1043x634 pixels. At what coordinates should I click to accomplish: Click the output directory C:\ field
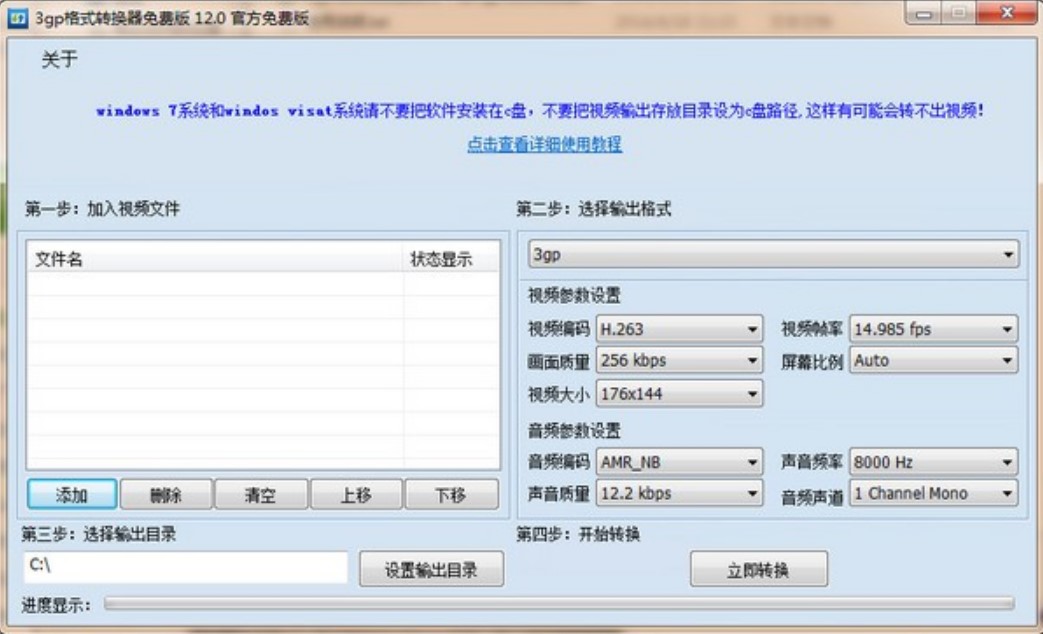click(186, 567)
